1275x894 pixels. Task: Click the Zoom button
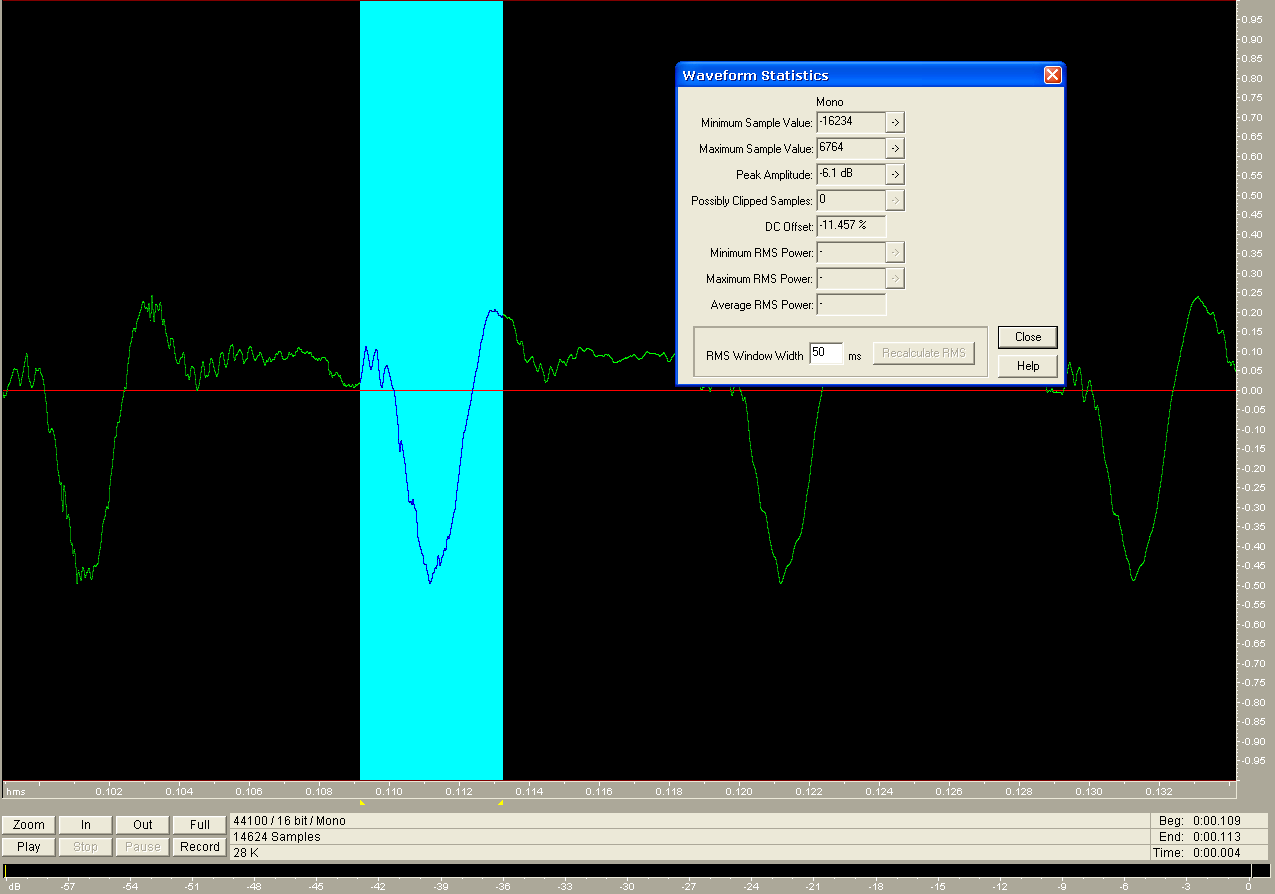[29, 825]
